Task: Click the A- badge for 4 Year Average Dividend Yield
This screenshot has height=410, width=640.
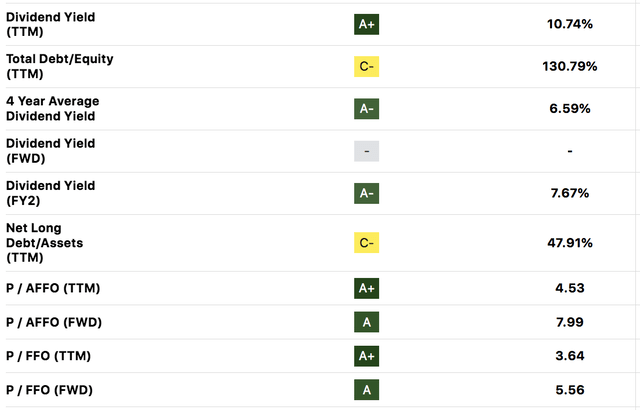Action: coord(369,109)
